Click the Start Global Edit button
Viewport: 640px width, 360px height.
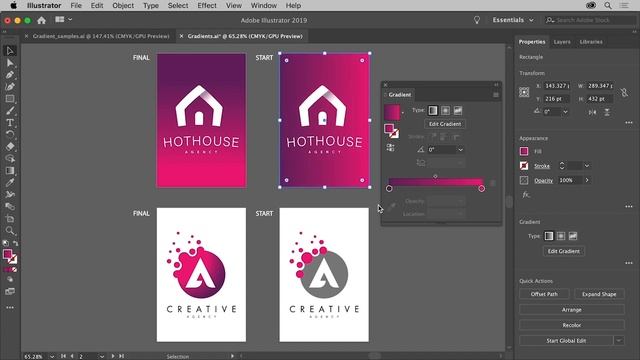click(566, 340)
